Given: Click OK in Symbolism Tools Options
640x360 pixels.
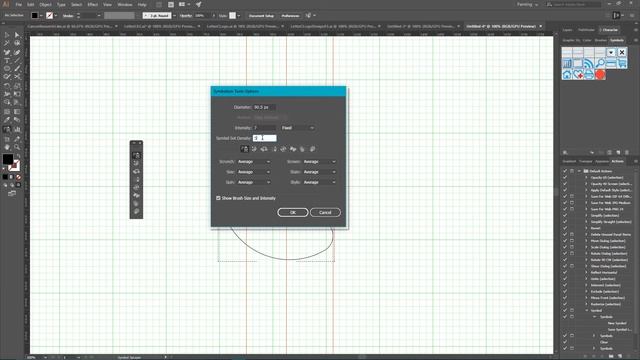Looking at the screenshot, I should click(x=293, y=212).
